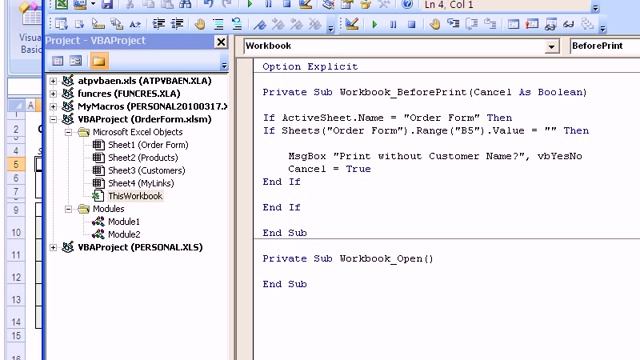Go to the previous bookmark
Image resolution: width=640 pixels, height=360 pixels.
coord(297,24)
